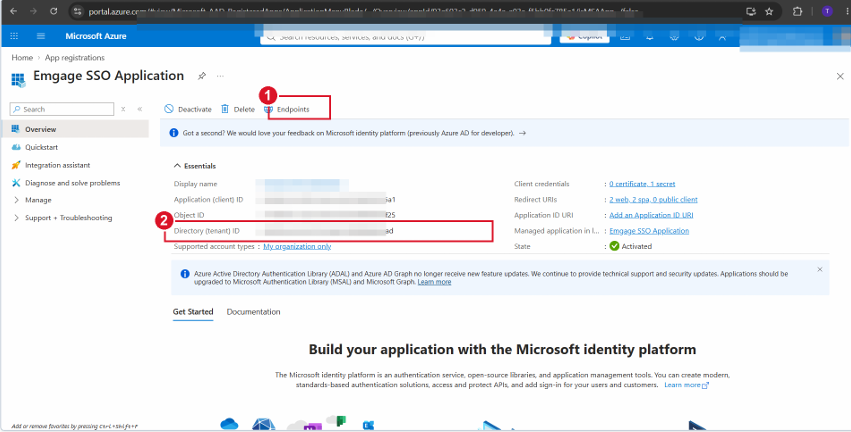The width and height of the screenshot is (851, 432).
Task: Open the '0 certificate, 1 secret' link
Action: tap(642, 184)
